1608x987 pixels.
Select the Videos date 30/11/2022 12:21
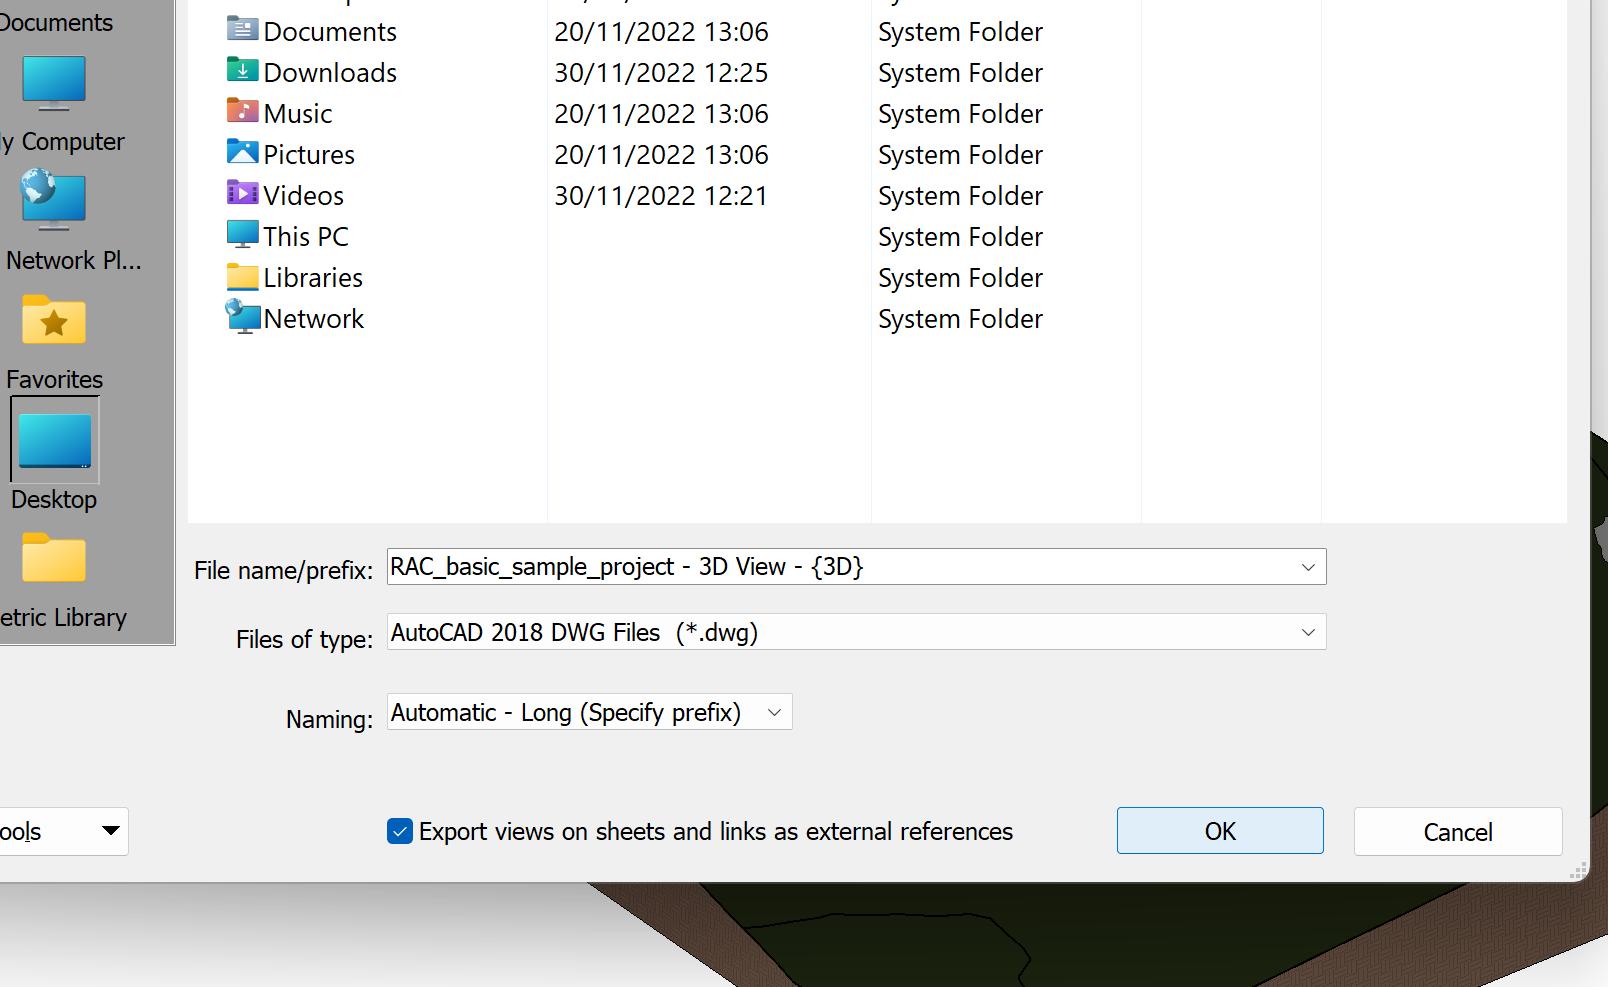661,195
